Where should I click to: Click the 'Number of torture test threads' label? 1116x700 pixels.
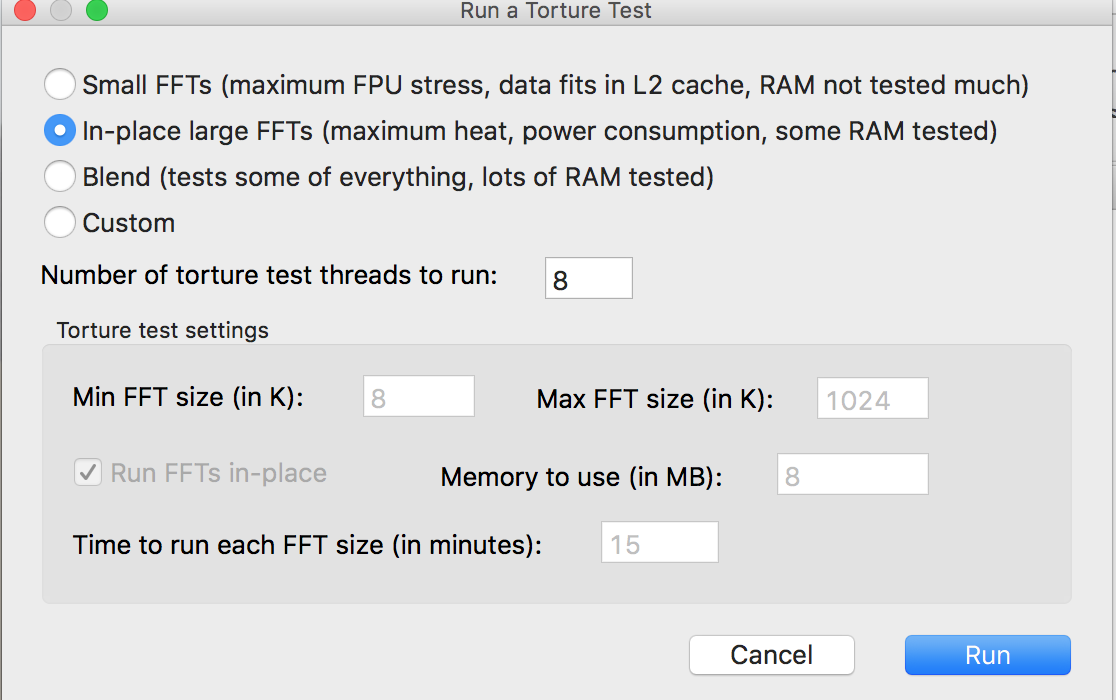(269, 275)
